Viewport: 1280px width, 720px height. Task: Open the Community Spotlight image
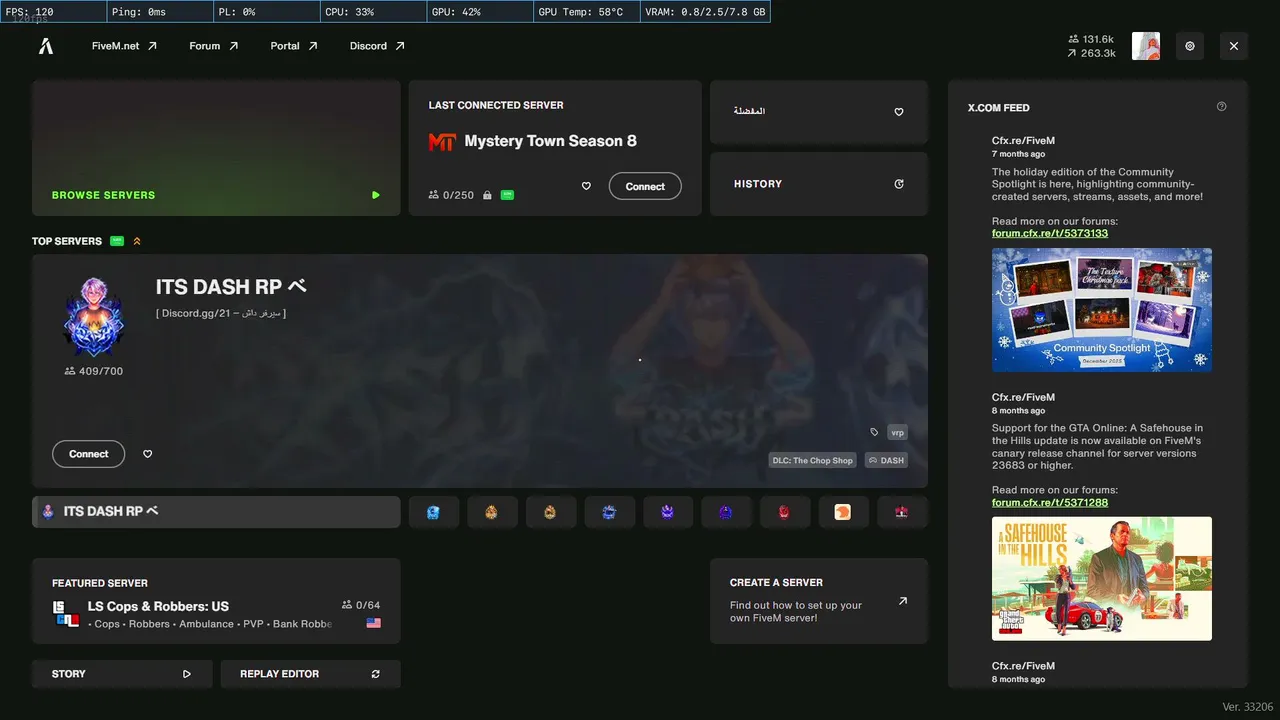[x=1102, y=310]
